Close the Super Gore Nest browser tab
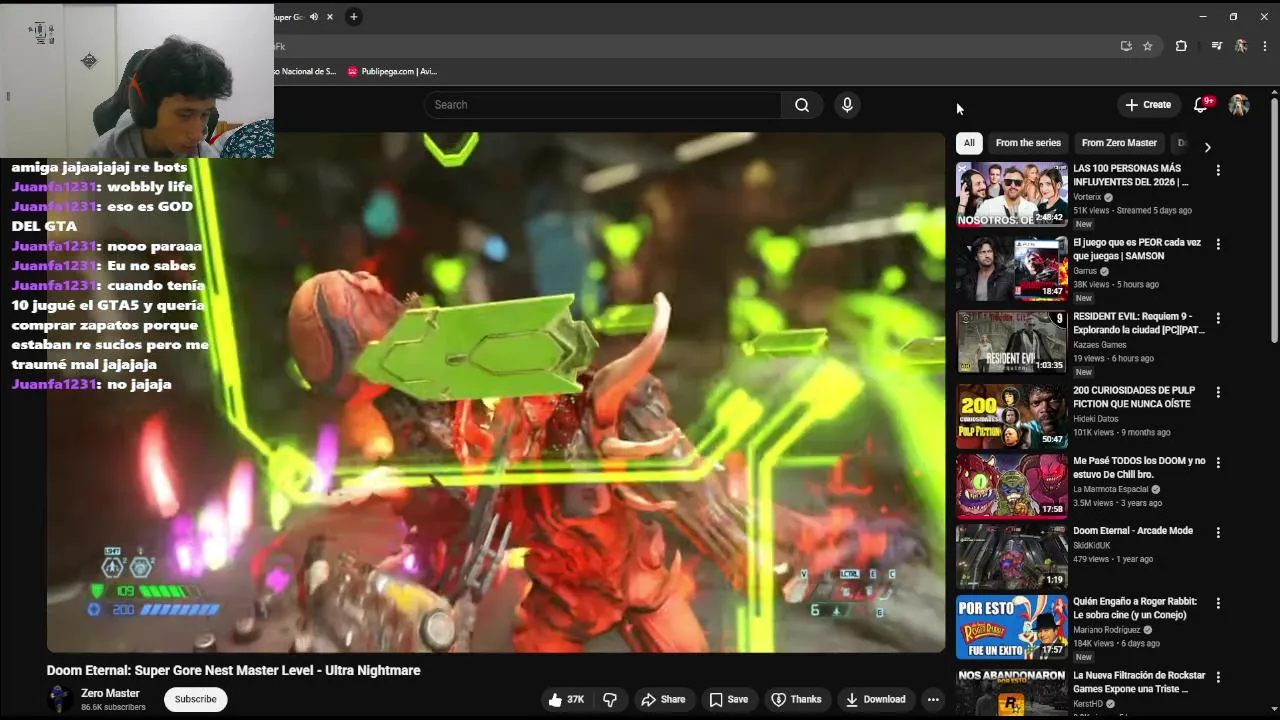 click(x=330, y=17)
